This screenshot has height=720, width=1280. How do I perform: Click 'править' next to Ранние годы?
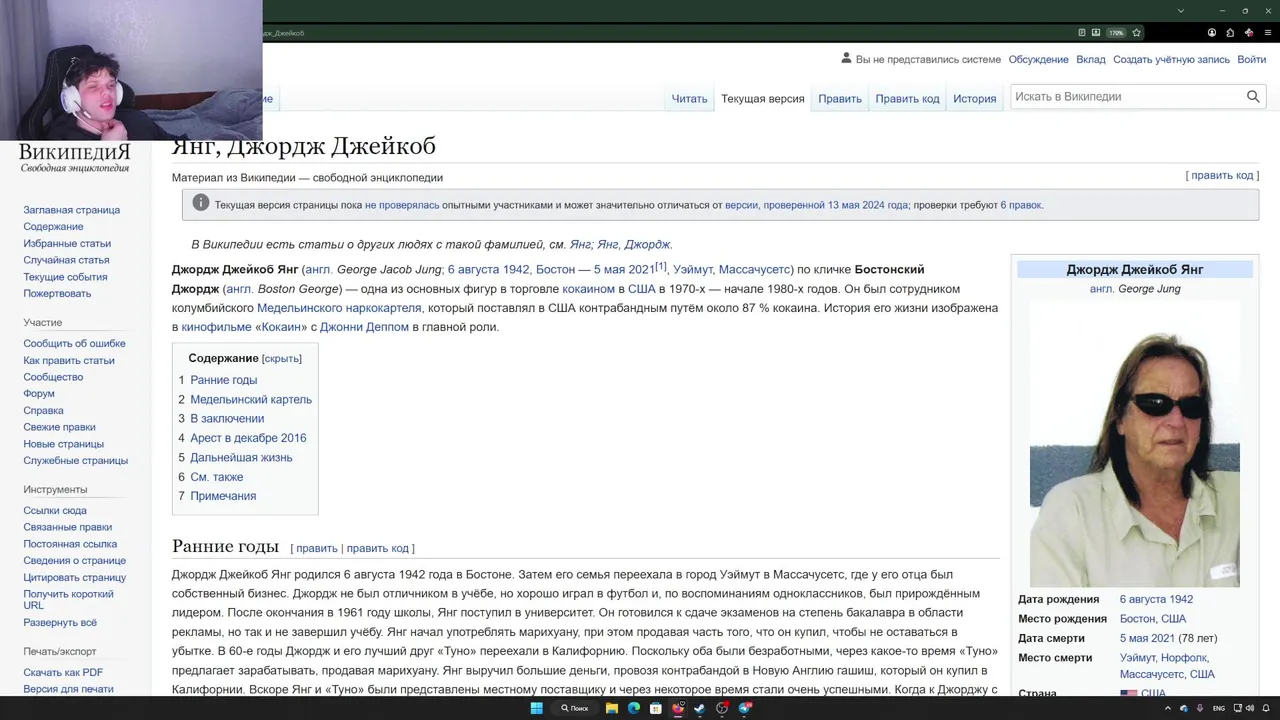pos(316,548)
